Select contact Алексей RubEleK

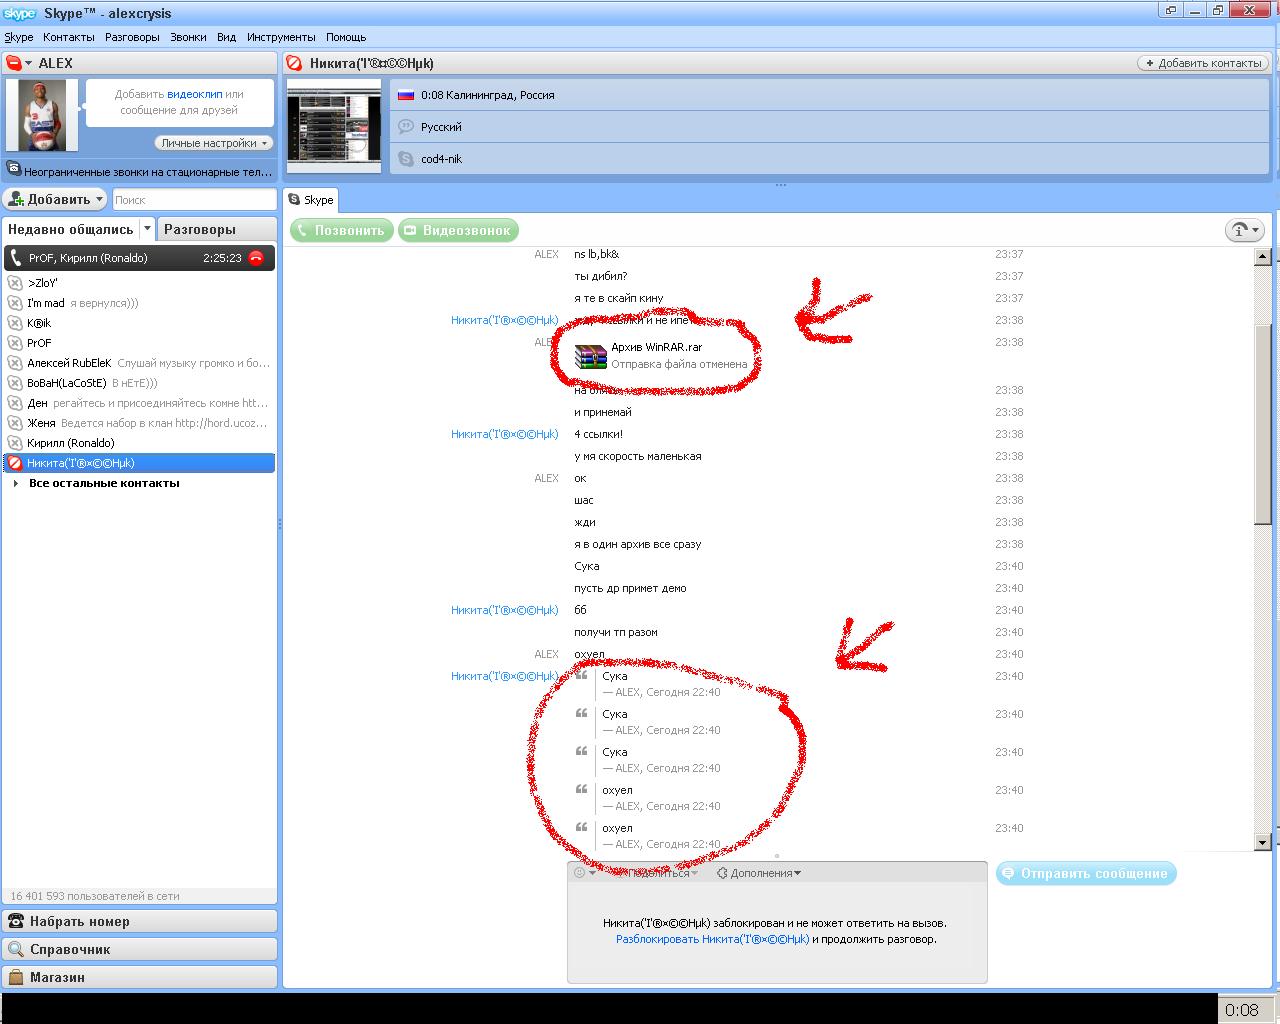pos(139,363)
